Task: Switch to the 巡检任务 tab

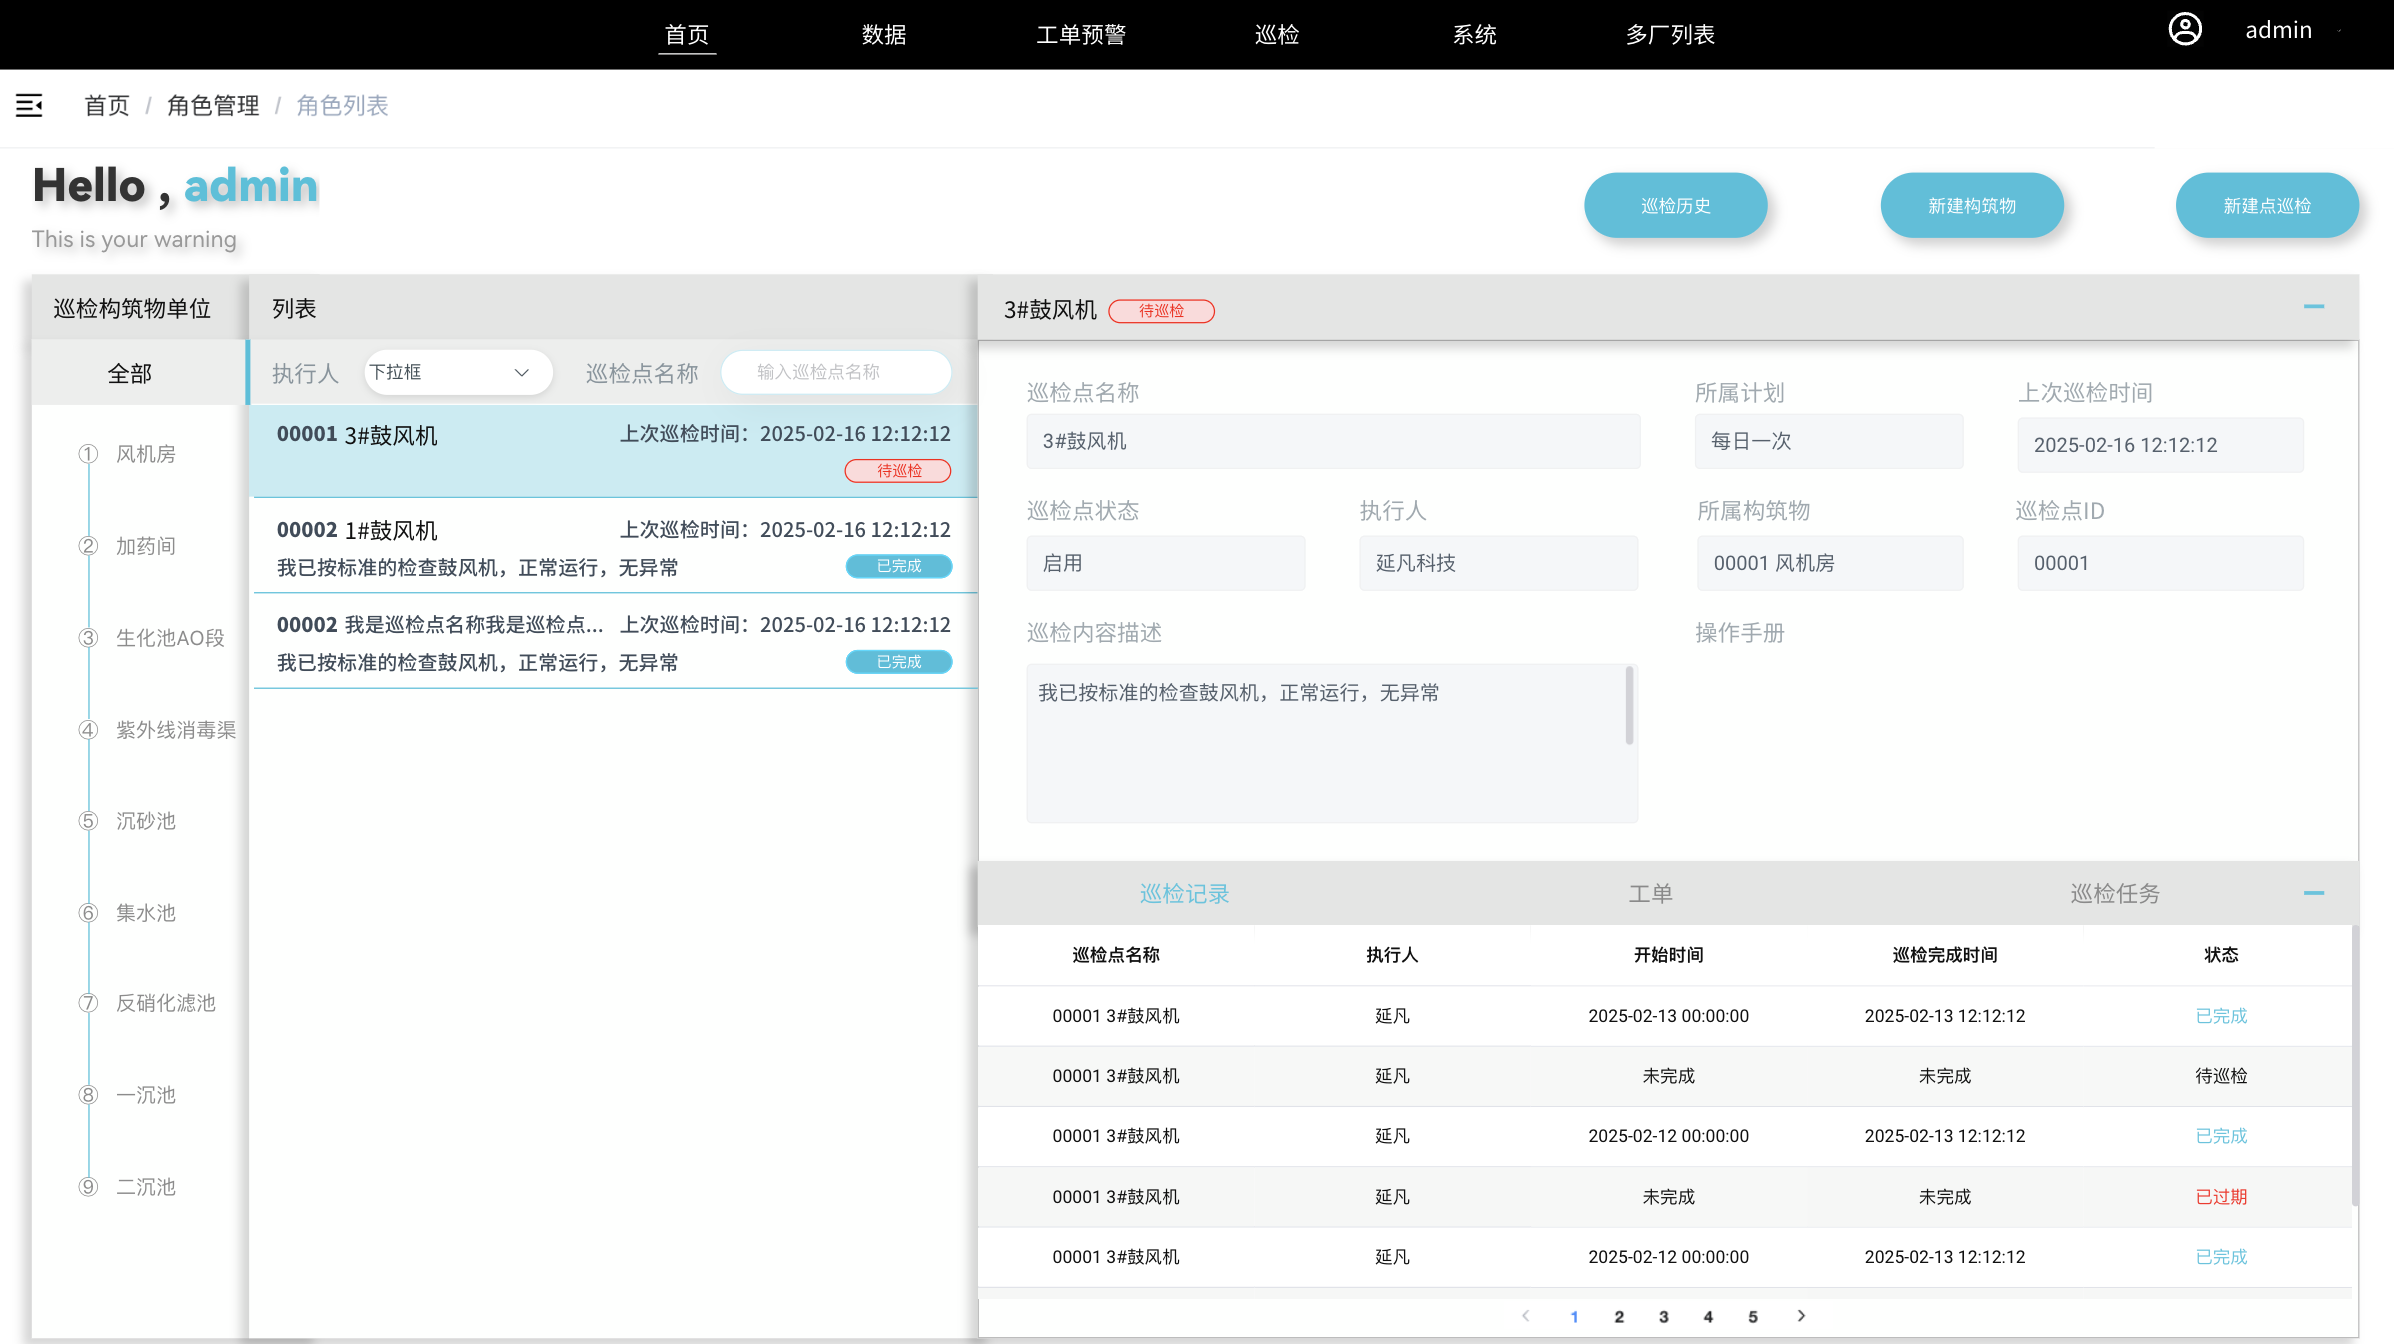Action: point(2114,893)
